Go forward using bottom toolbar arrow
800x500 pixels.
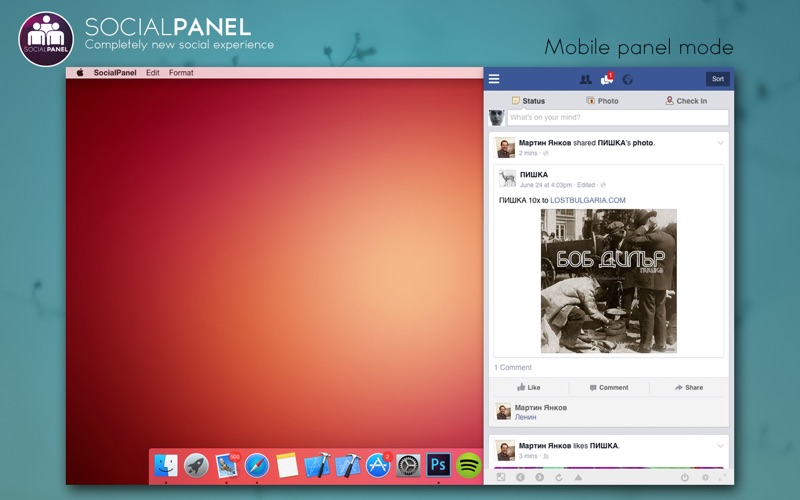[x=539, y=478]
